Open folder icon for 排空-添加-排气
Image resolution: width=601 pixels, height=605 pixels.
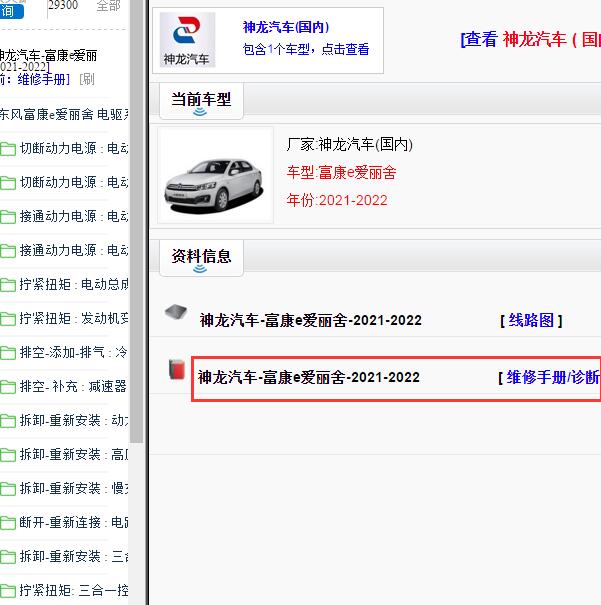pos(8,353)
